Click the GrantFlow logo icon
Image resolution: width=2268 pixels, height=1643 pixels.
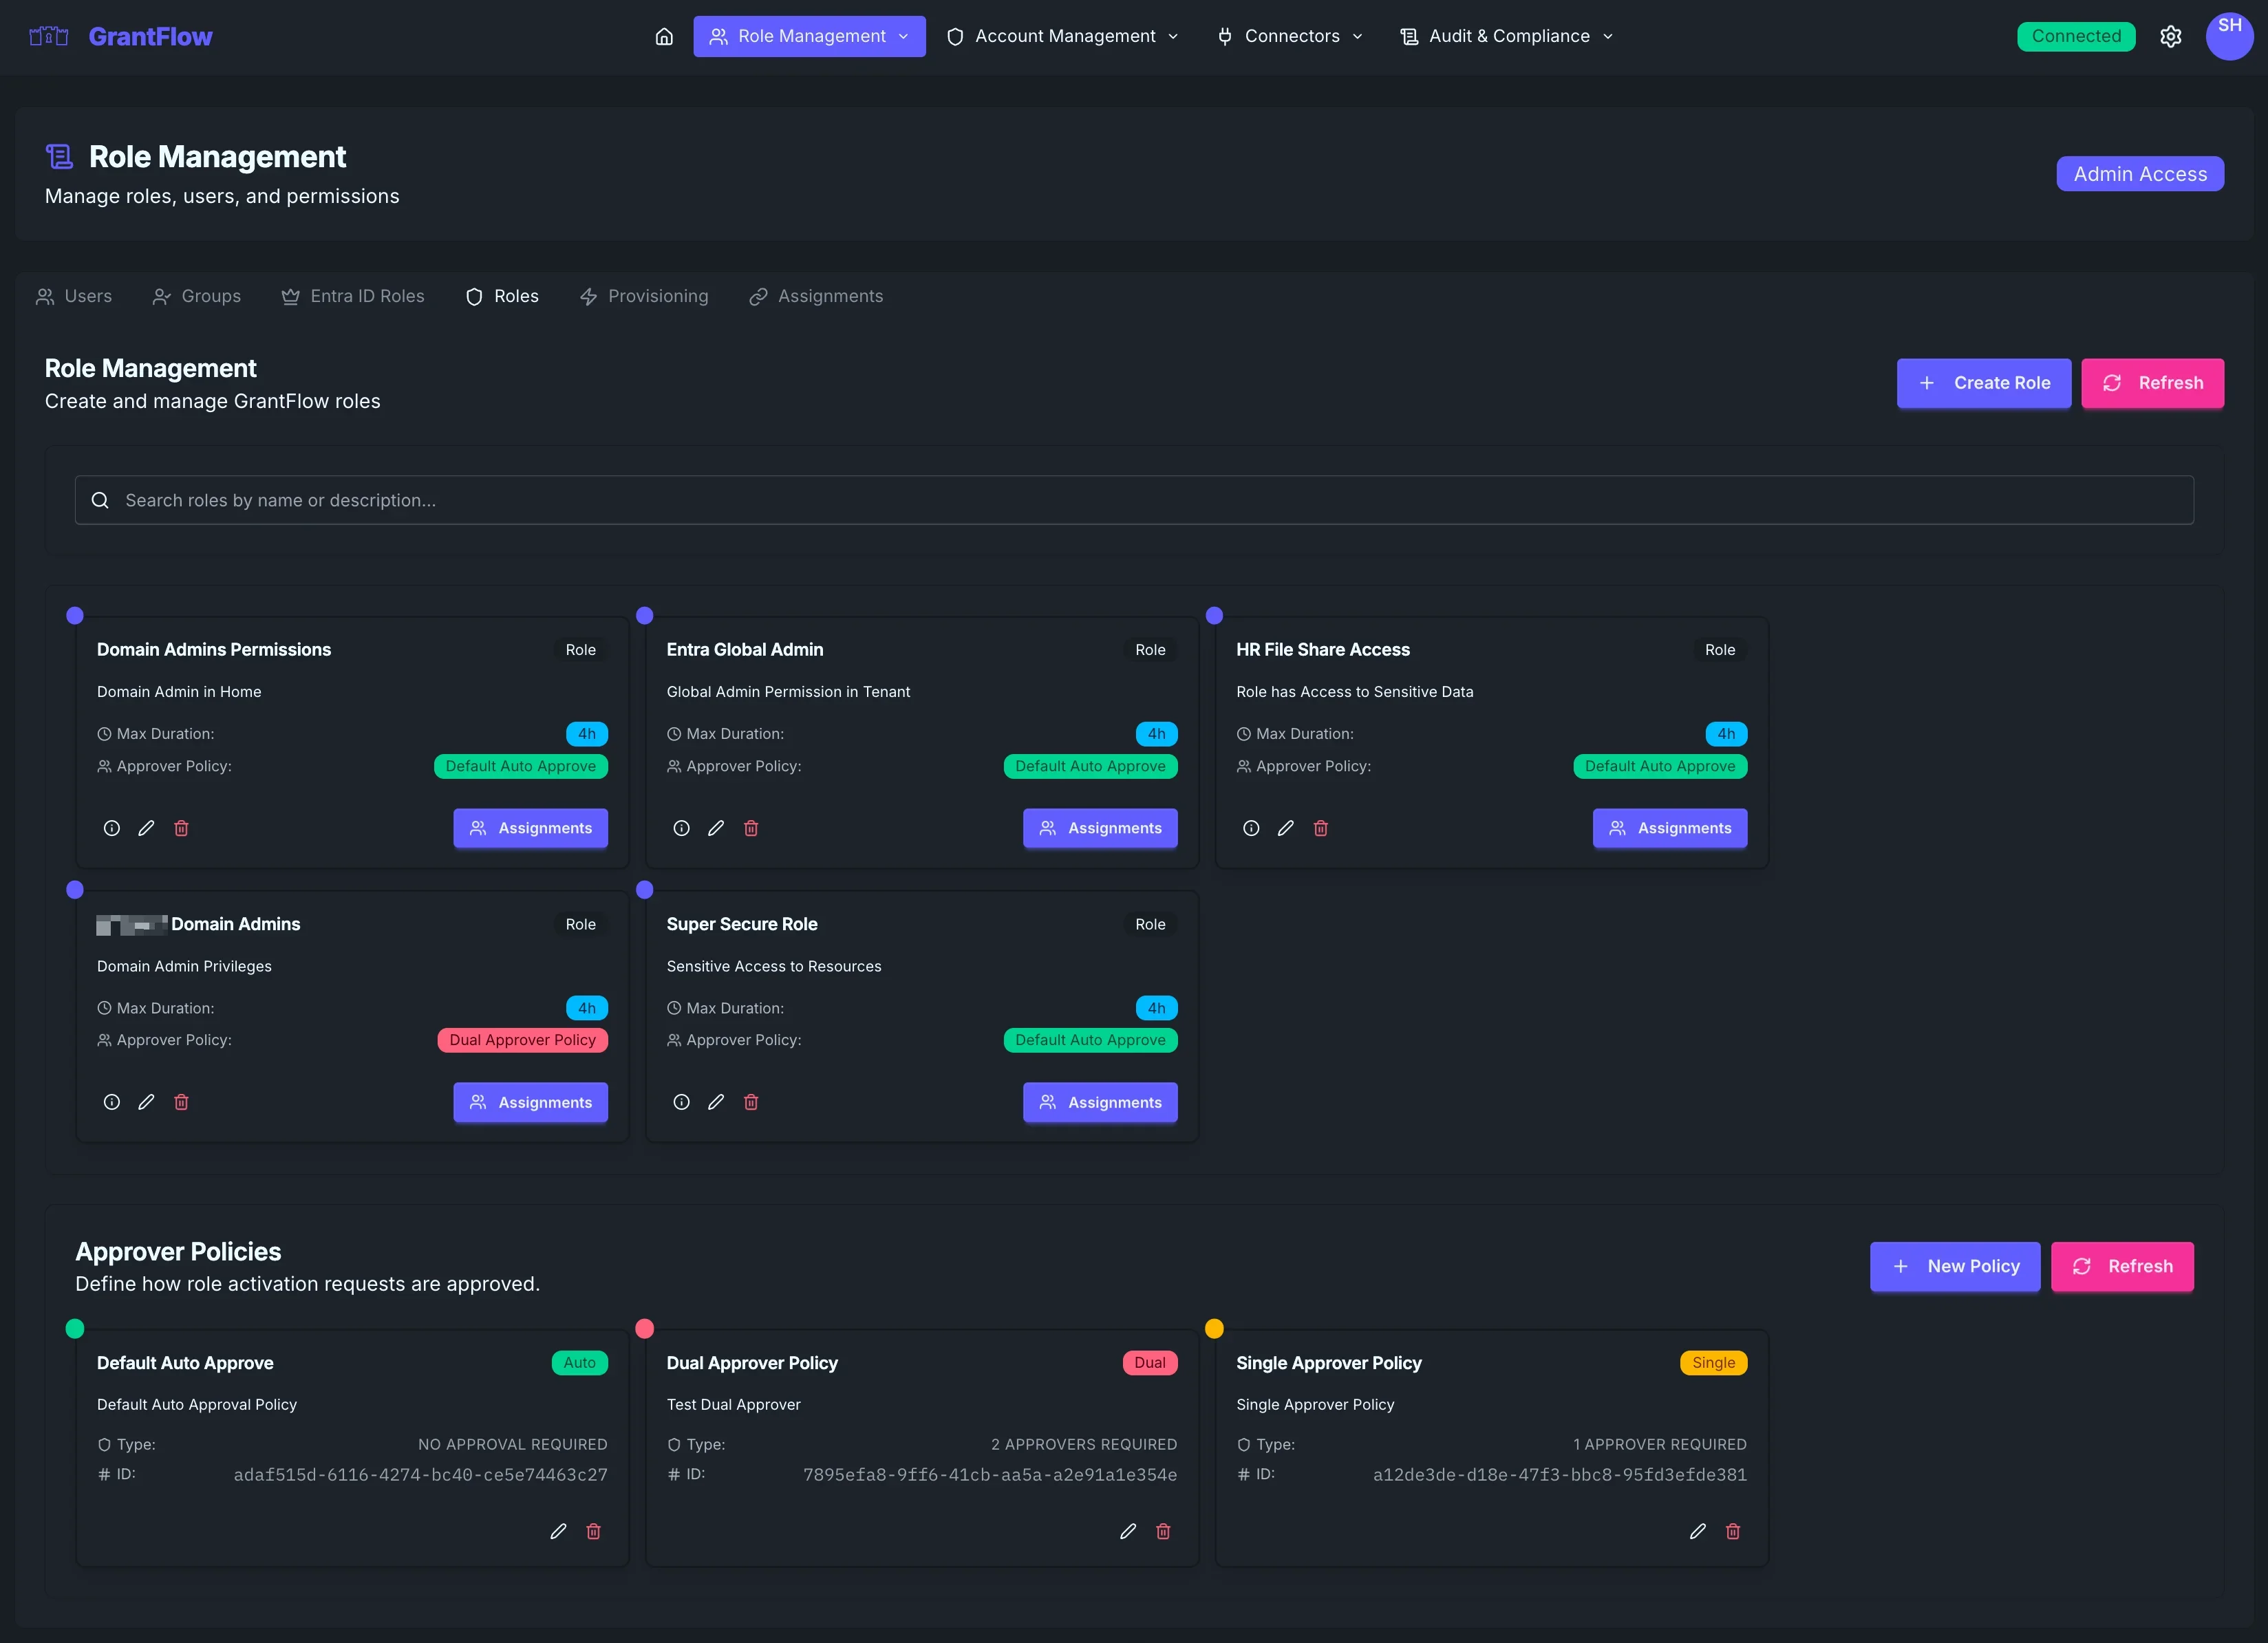[47, 35]
